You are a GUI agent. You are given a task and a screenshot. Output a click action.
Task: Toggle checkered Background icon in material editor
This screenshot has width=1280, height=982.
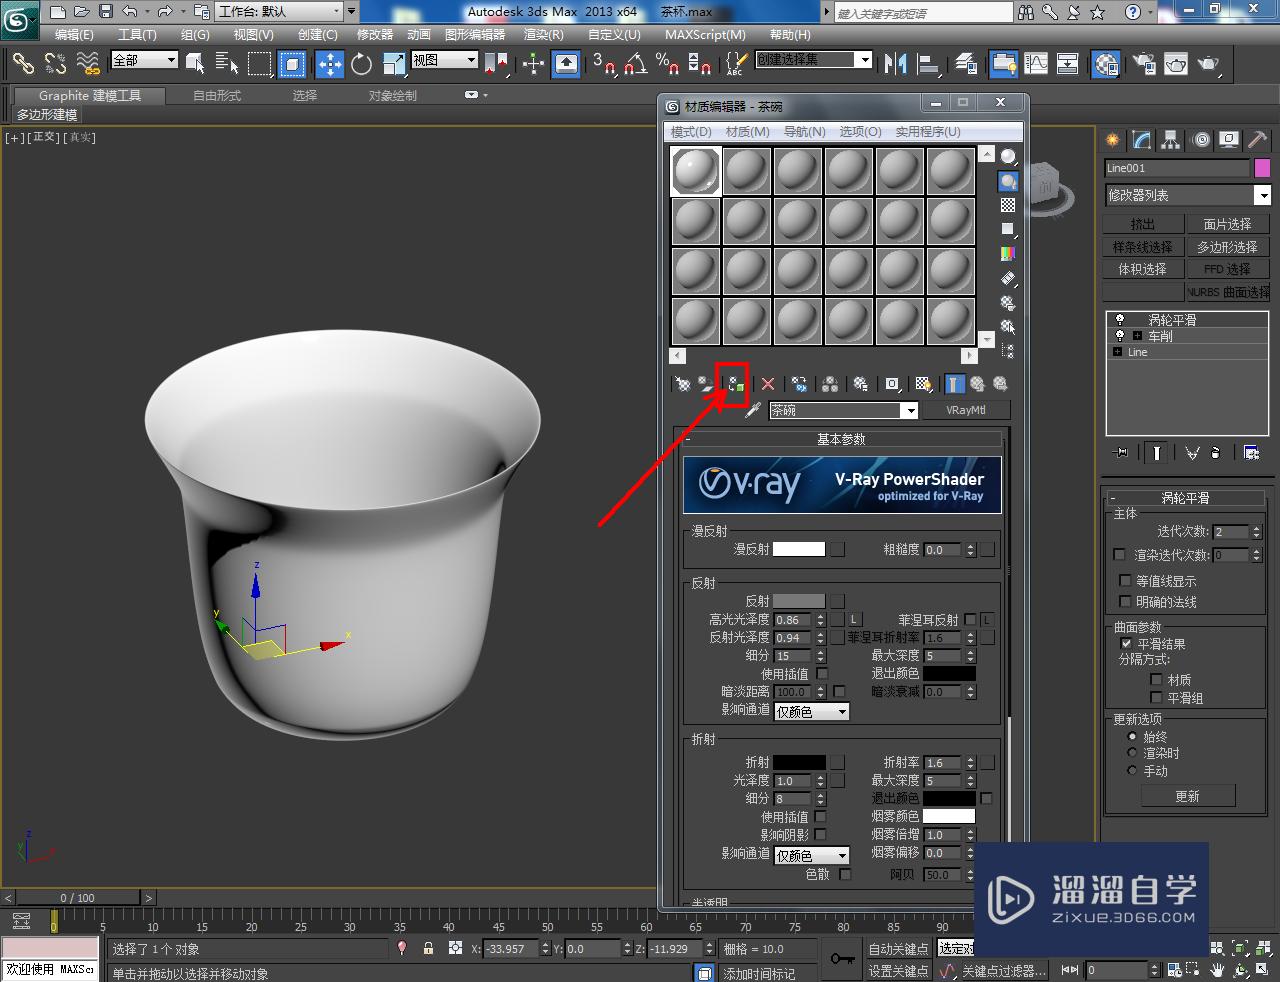point(1008,205)
